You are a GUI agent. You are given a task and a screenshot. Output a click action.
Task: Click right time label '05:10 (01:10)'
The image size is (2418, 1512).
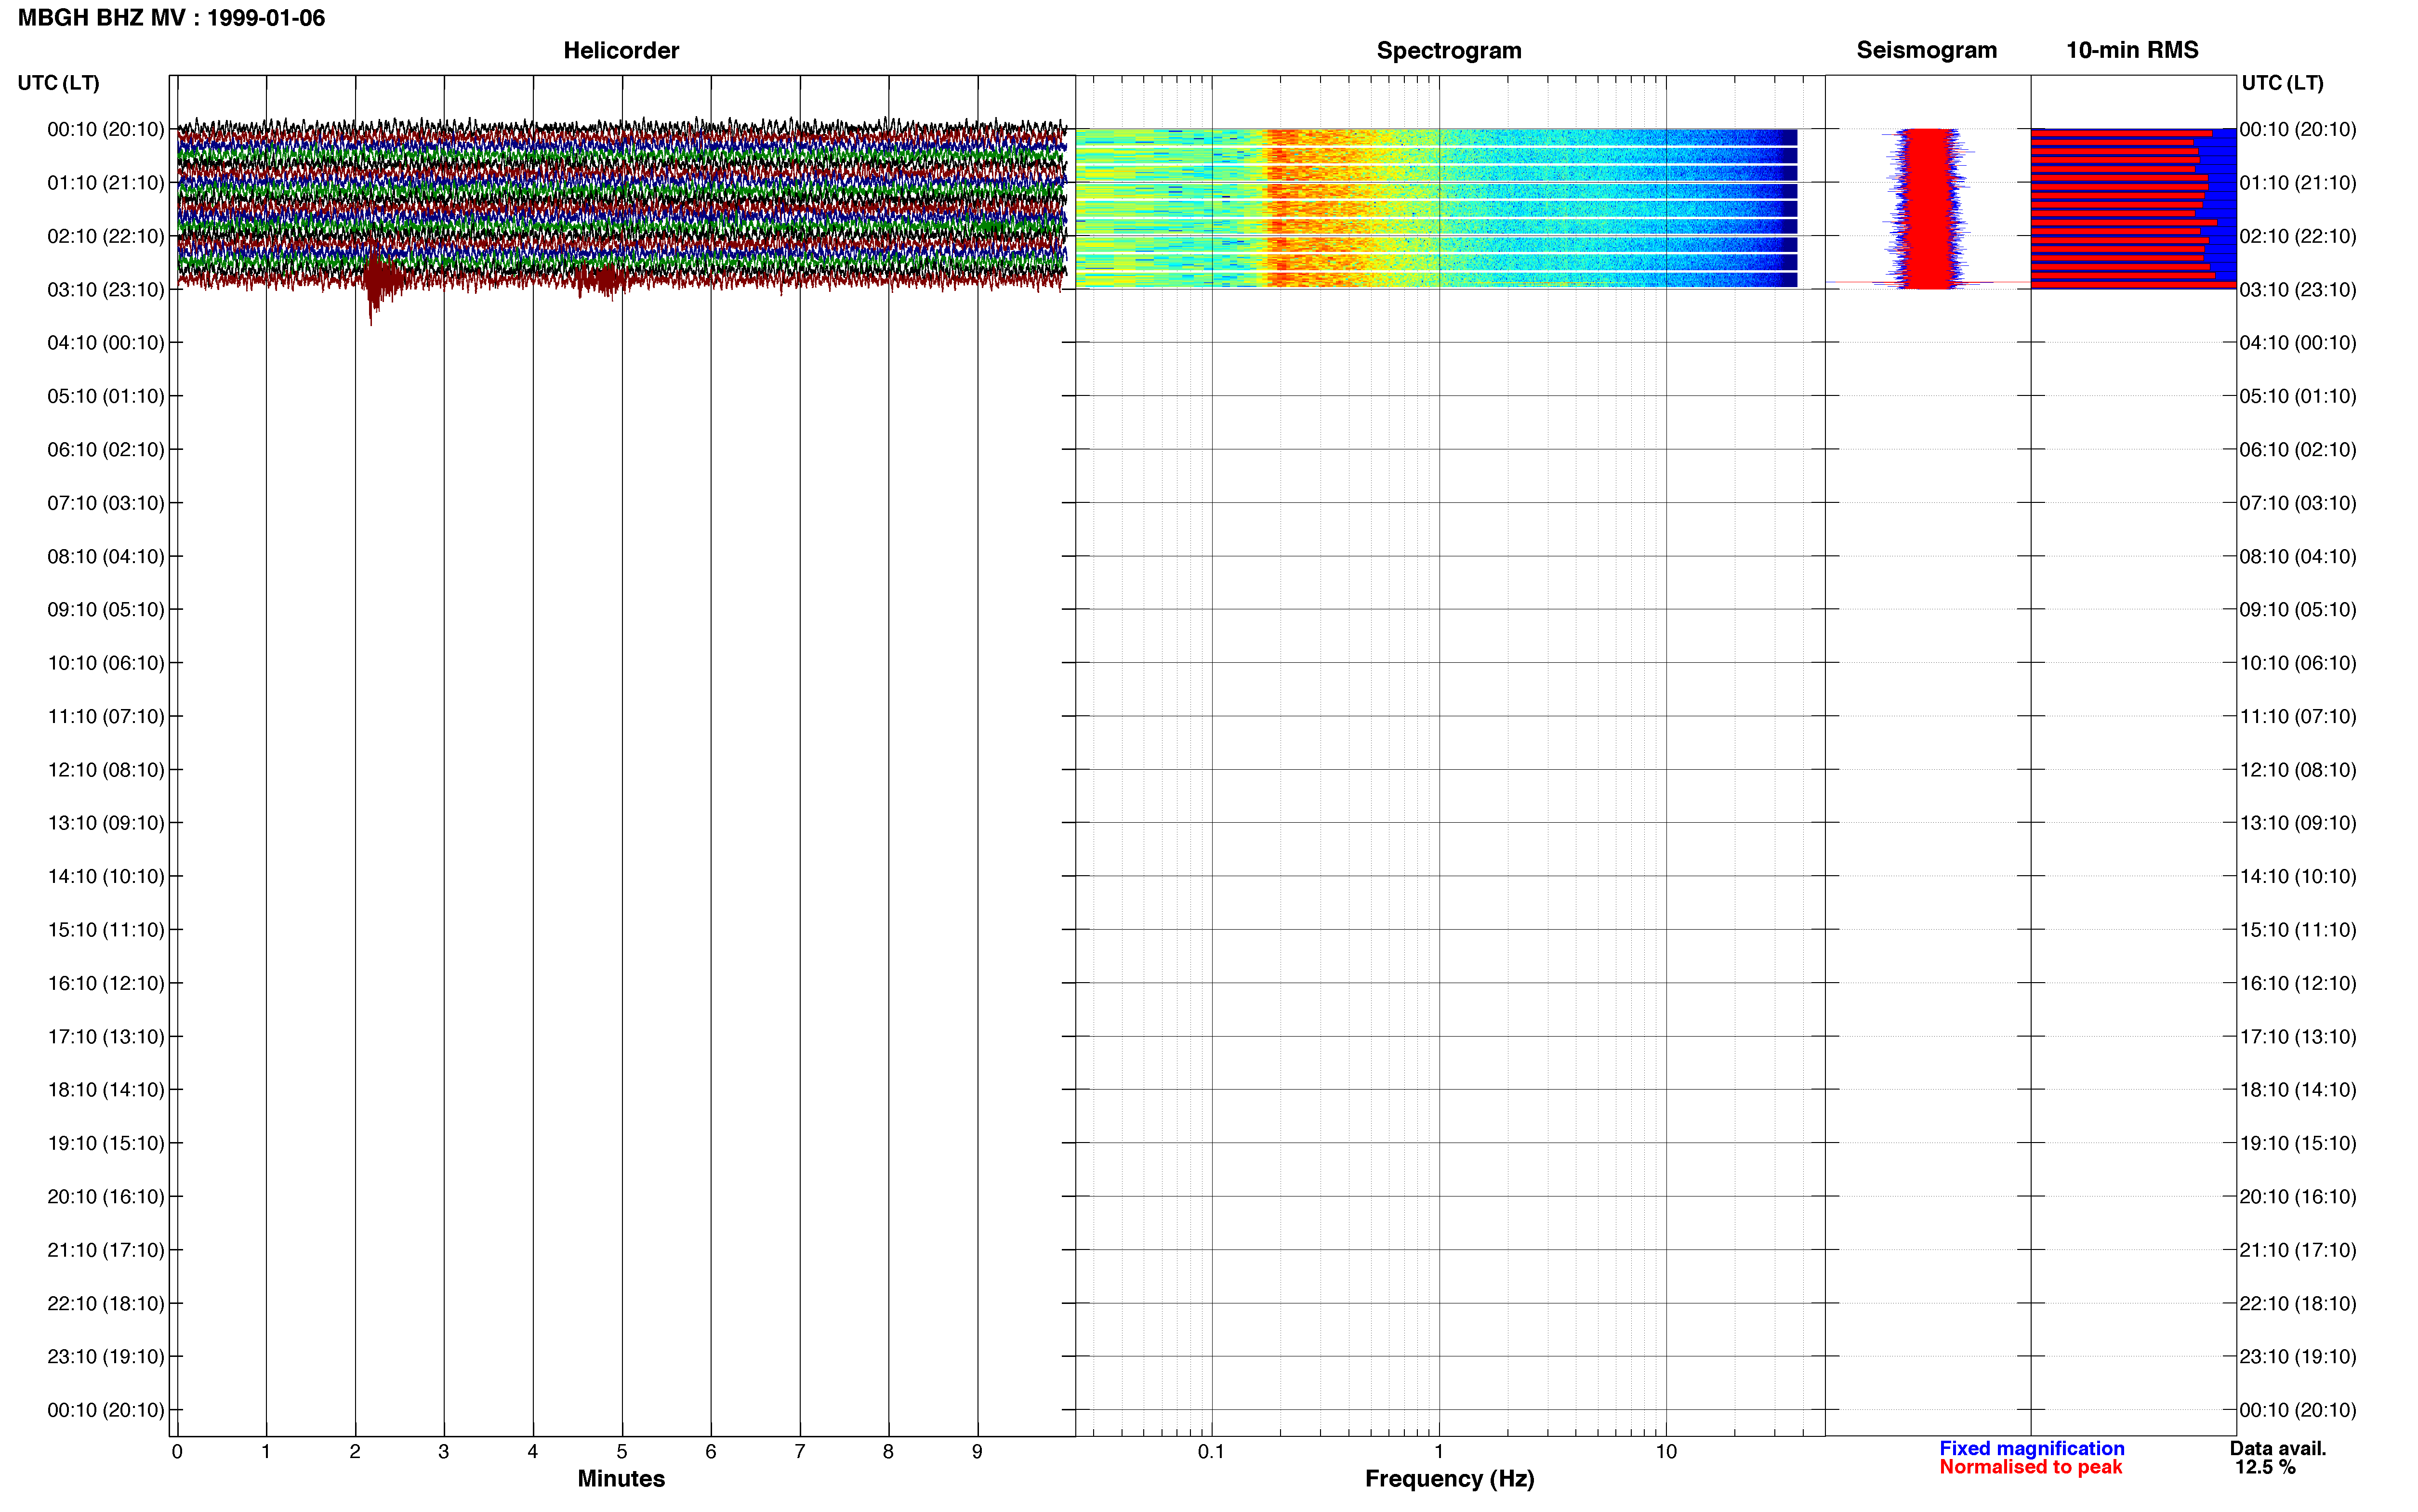tap(2298, 396)
